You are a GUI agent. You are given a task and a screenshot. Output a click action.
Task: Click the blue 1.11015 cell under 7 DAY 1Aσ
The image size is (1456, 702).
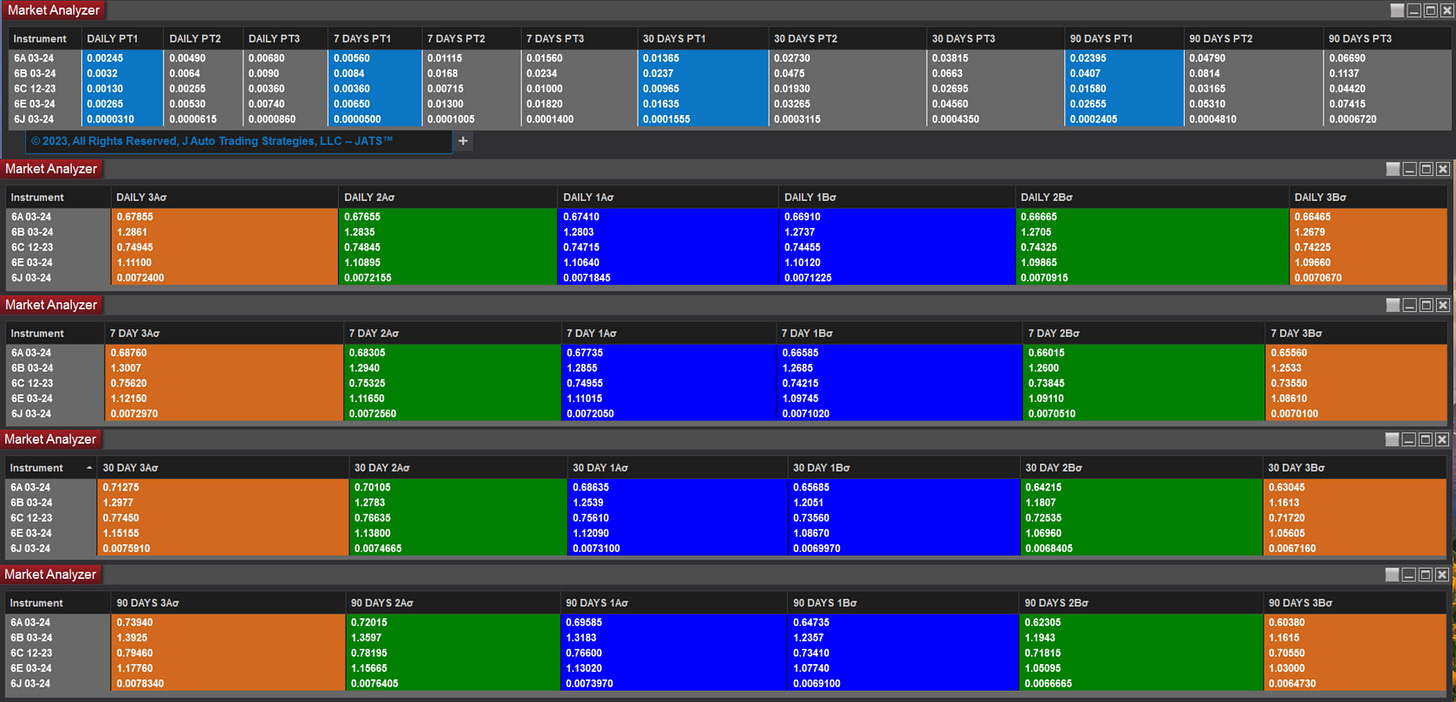669,398
